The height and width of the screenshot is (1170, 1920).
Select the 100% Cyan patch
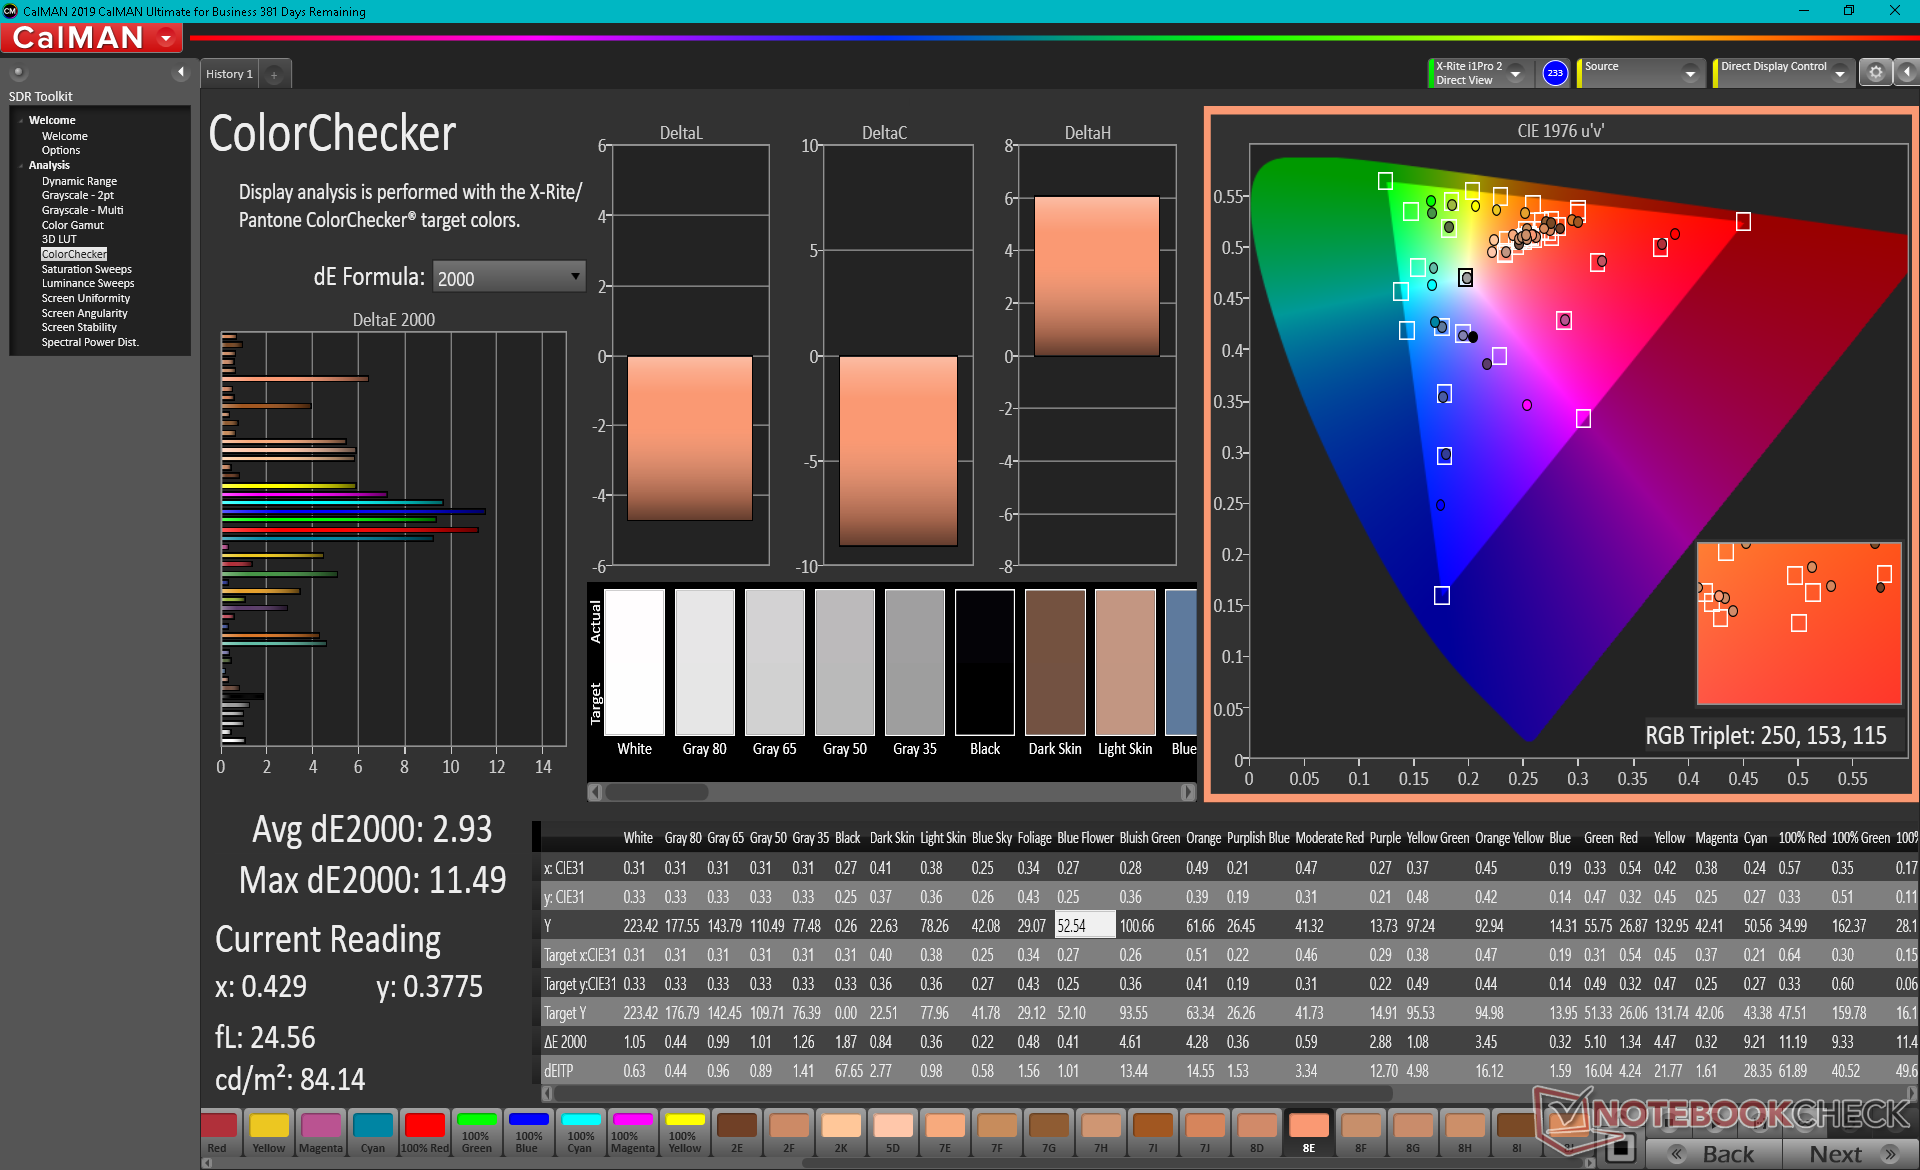(x=581, y=1132)
